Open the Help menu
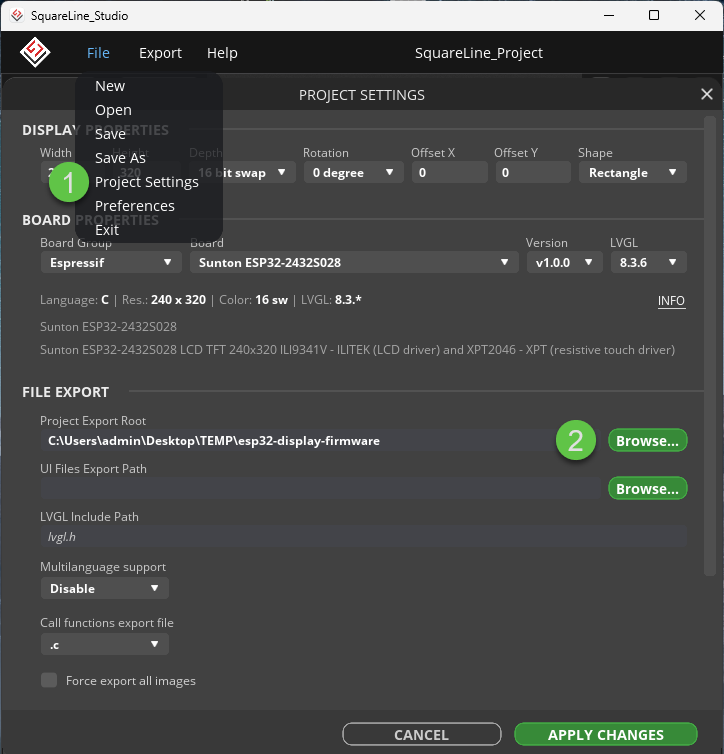The width and height of the screenshot is (724, 754). (222, 53)
